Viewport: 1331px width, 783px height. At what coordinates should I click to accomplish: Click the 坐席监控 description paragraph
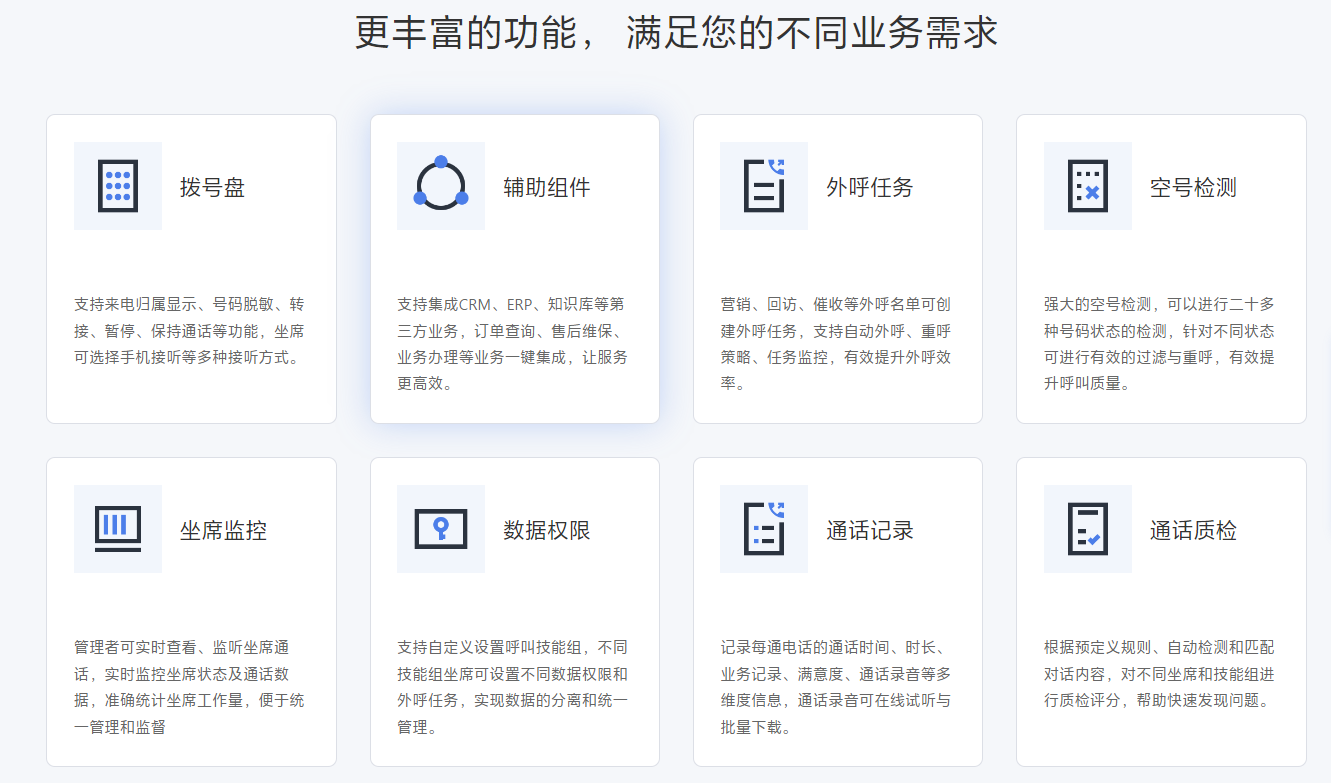(x=191, y=689)
